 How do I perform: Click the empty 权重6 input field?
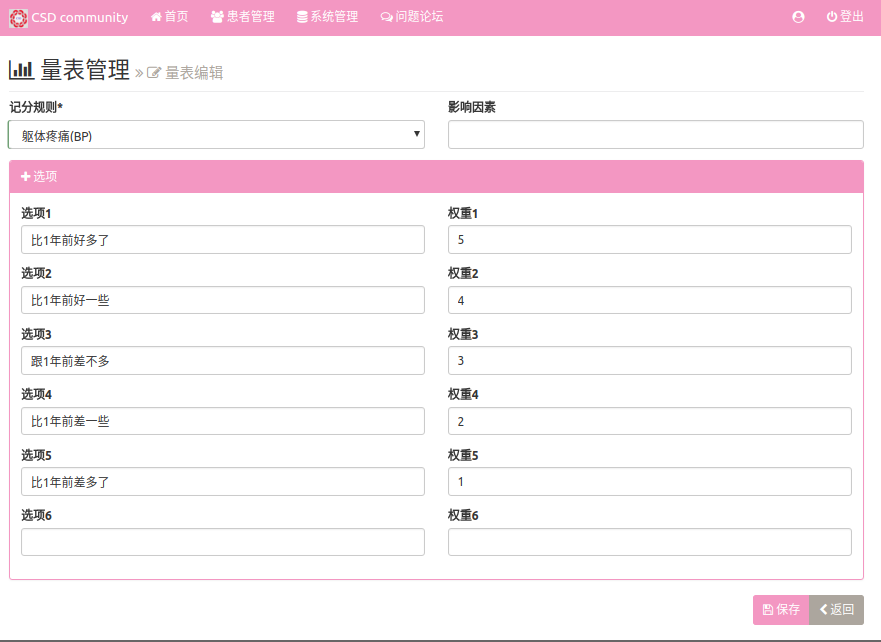(649, 542)
